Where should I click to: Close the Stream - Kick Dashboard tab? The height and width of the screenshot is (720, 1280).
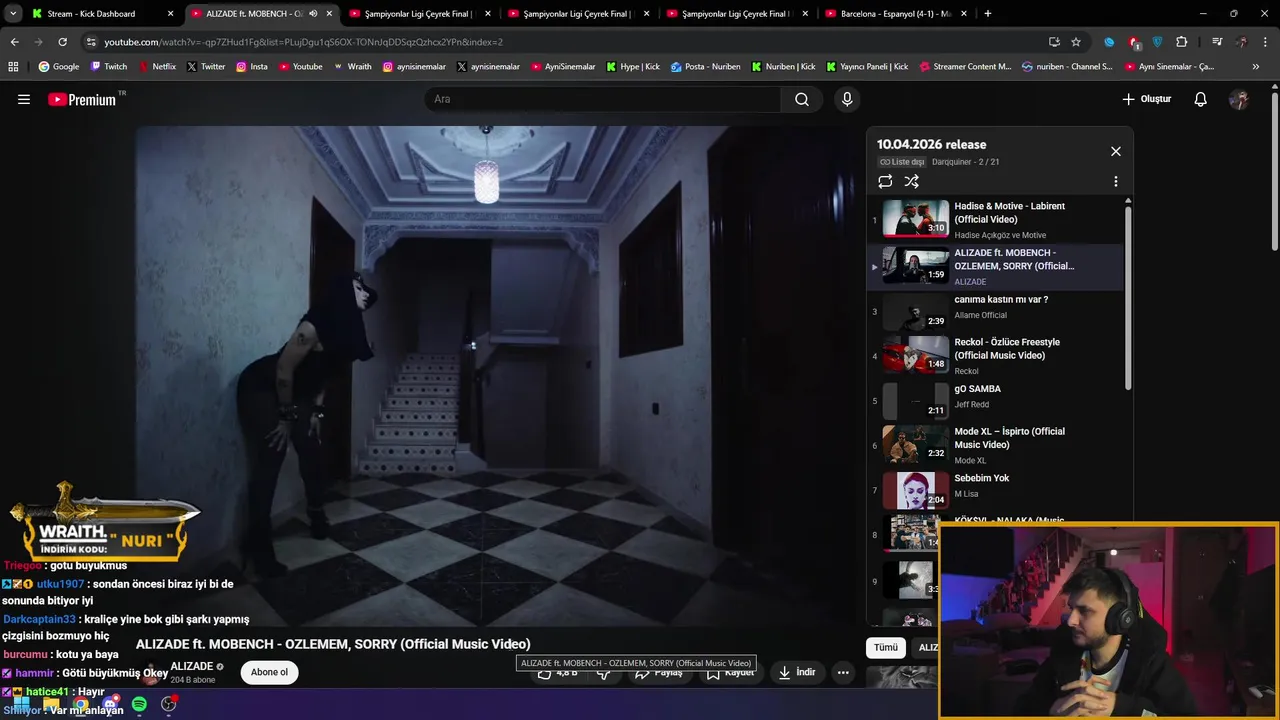(x=170, y=14)
